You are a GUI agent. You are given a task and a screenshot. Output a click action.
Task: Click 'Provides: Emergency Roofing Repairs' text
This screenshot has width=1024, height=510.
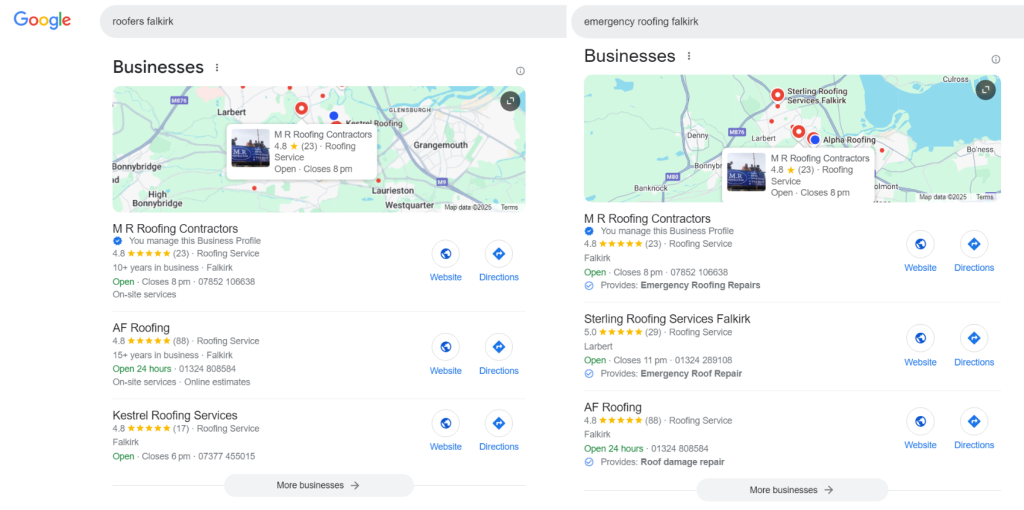coord(680,285)
